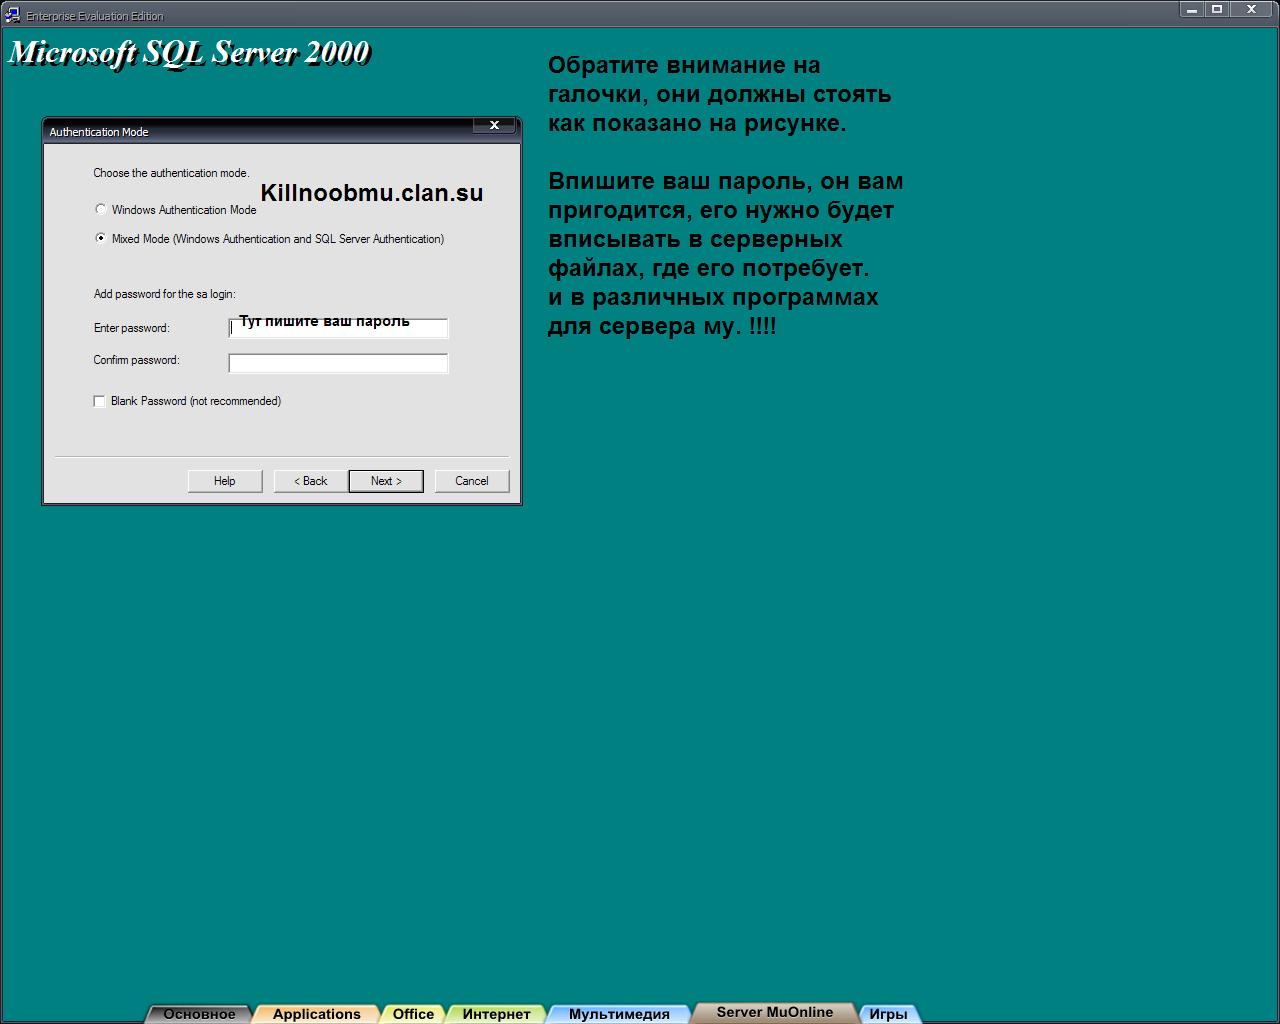The width and height of the screenshot is (1280, 1024).
Task: Choose the Mixed Mode authentication option
Action: point(101,239)
